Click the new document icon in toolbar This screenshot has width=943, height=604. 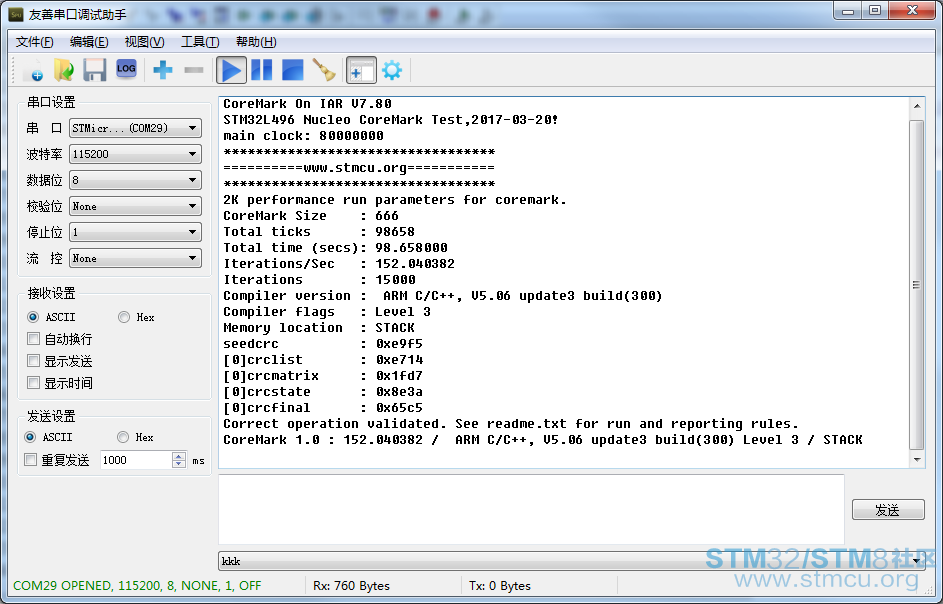(34, 70)
